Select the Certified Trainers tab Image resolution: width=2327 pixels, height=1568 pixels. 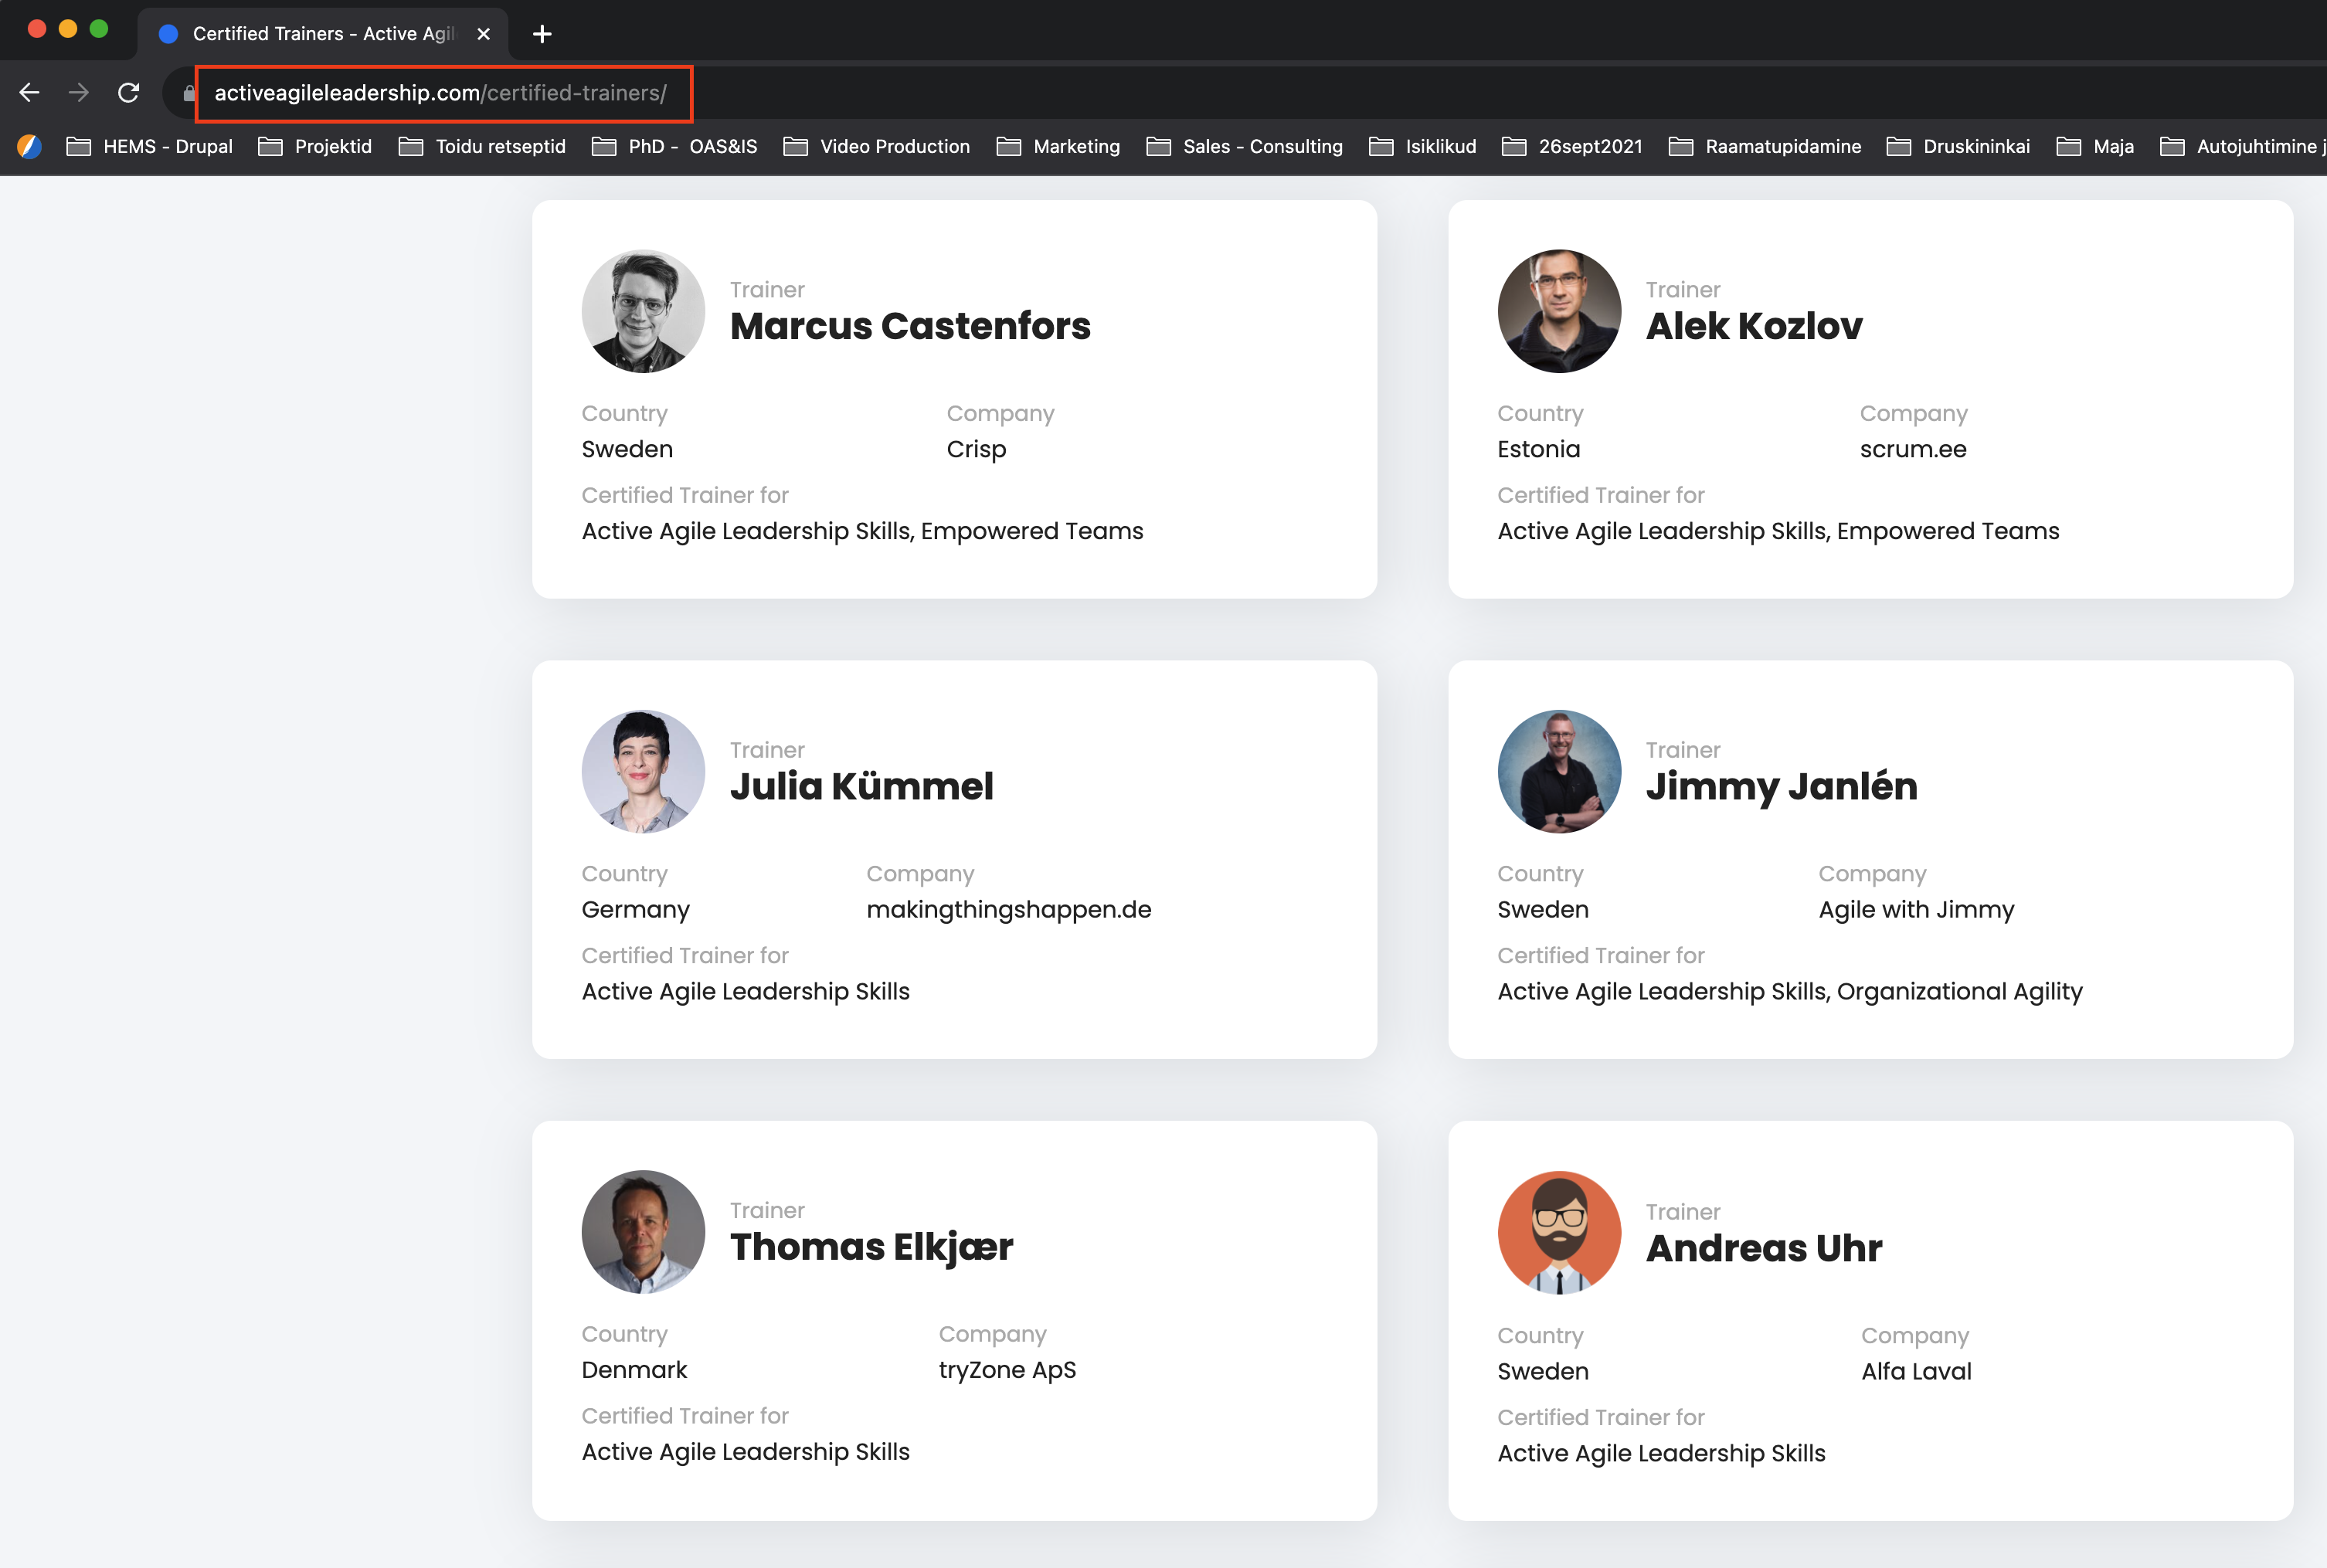320,34
